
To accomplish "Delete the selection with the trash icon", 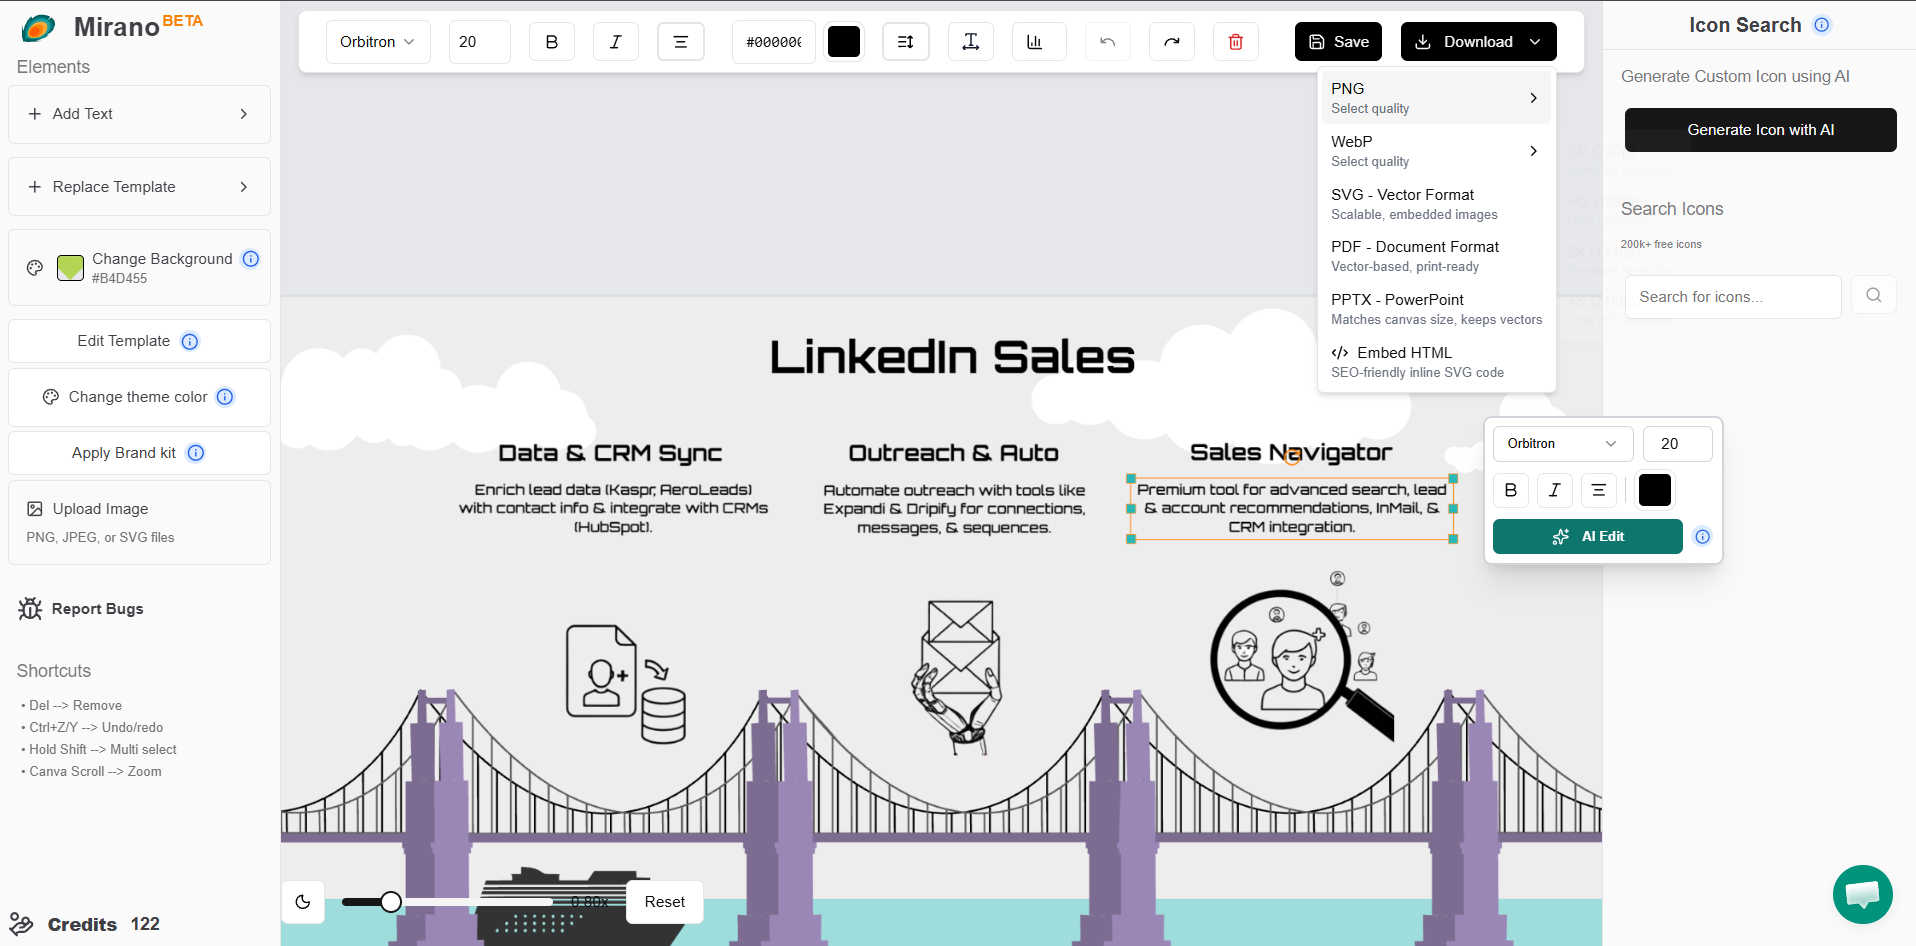I will tap(1235, 41).
